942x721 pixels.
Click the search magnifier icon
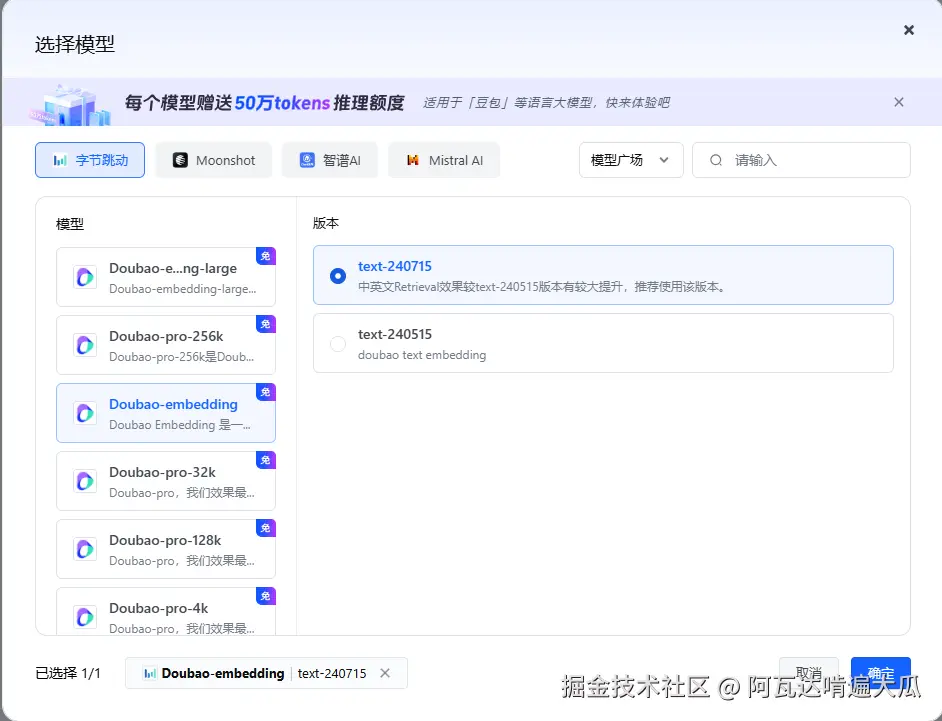tap(716, 160)
